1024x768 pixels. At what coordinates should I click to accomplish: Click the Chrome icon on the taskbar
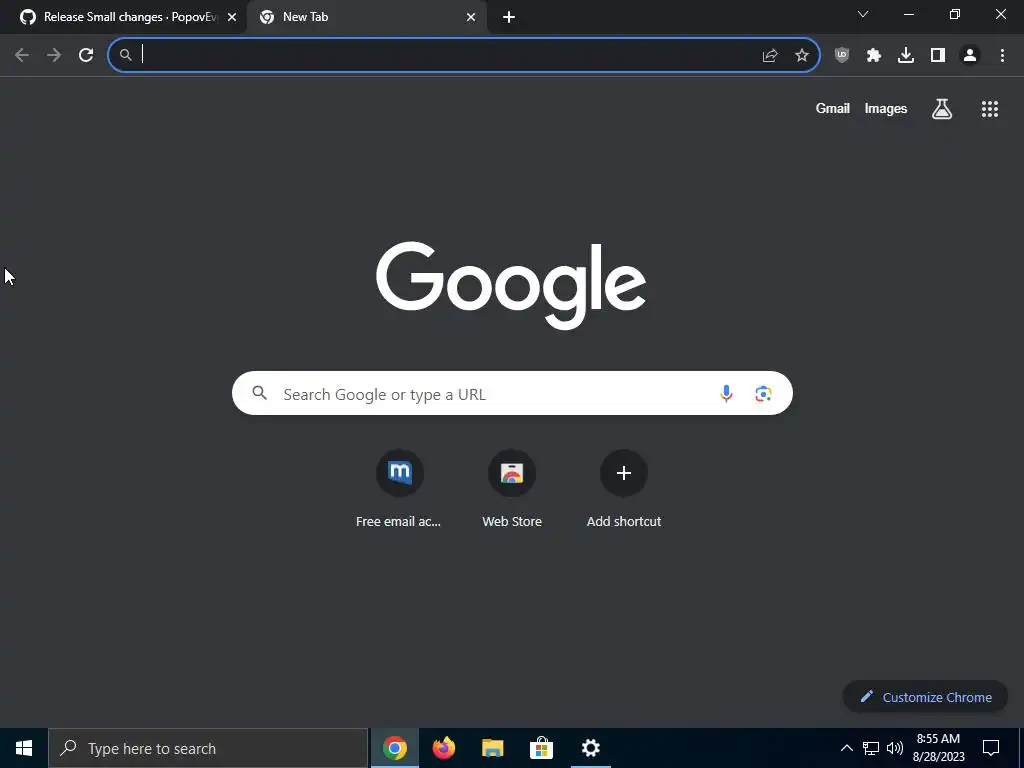394,748
